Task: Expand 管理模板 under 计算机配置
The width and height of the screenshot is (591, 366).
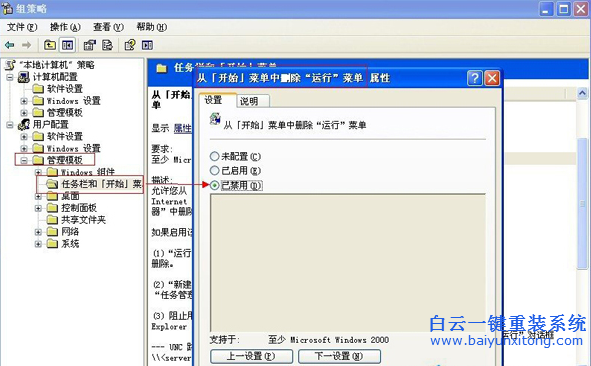Action: coord(24,113)
